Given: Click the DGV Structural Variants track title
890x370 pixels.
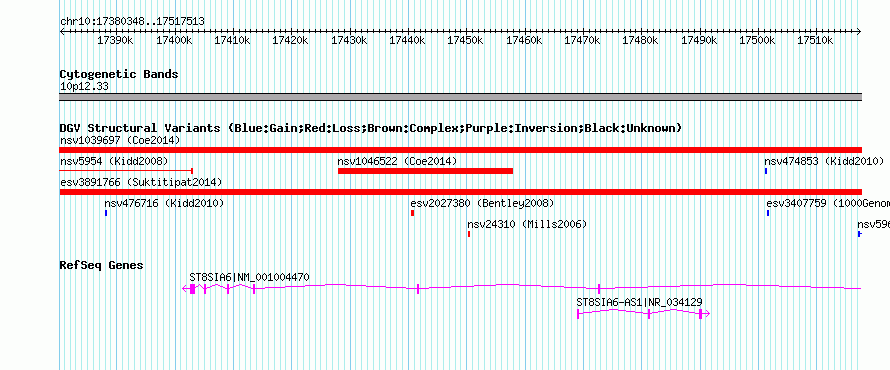Looking at the screenshot, I should tap(371, 128).
